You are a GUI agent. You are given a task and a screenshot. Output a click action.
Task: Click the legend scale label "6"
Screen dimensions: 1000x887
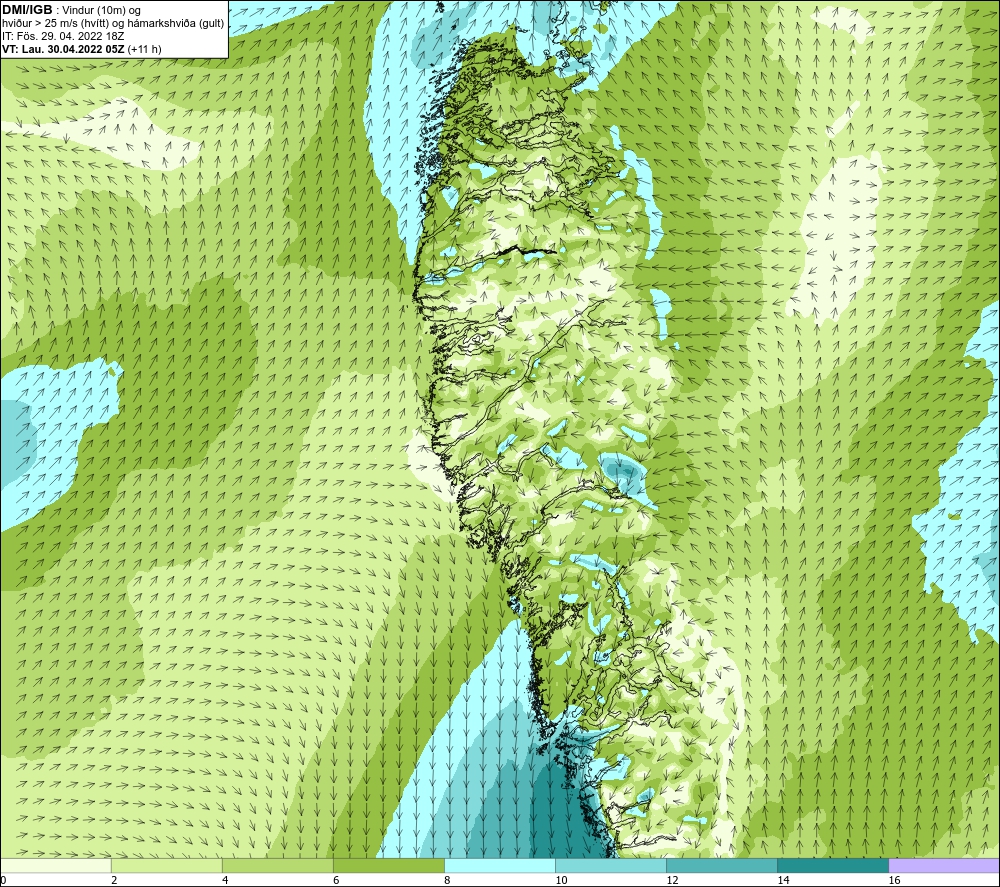pos(336,880)
